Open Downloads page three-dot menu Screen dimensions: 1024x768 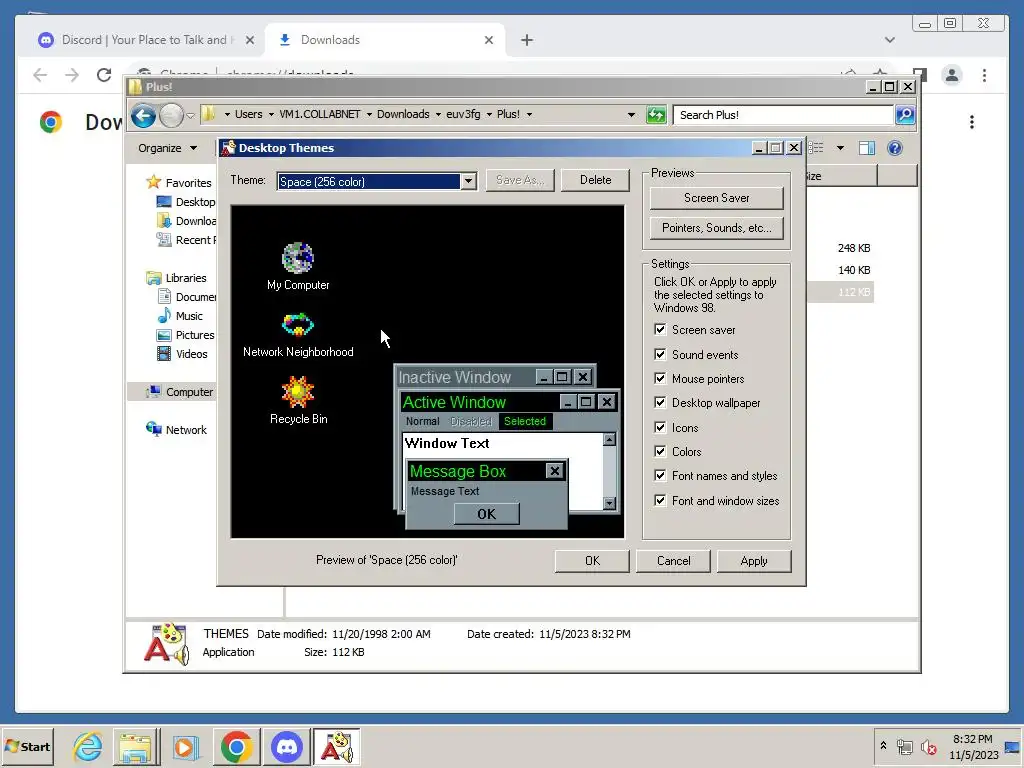point(972,122)
